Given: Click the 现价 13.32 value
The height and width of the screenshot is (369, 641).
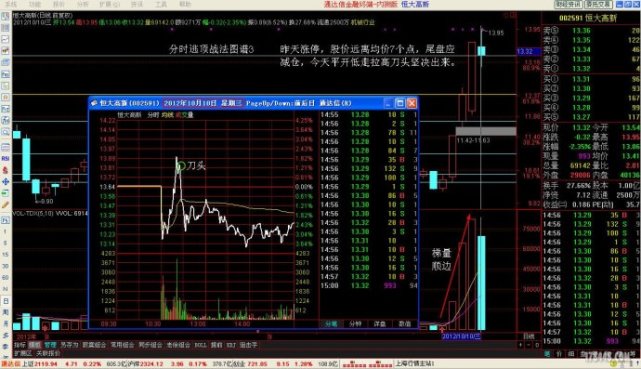Looking at the screenshot, I should [x=581, y=127].
